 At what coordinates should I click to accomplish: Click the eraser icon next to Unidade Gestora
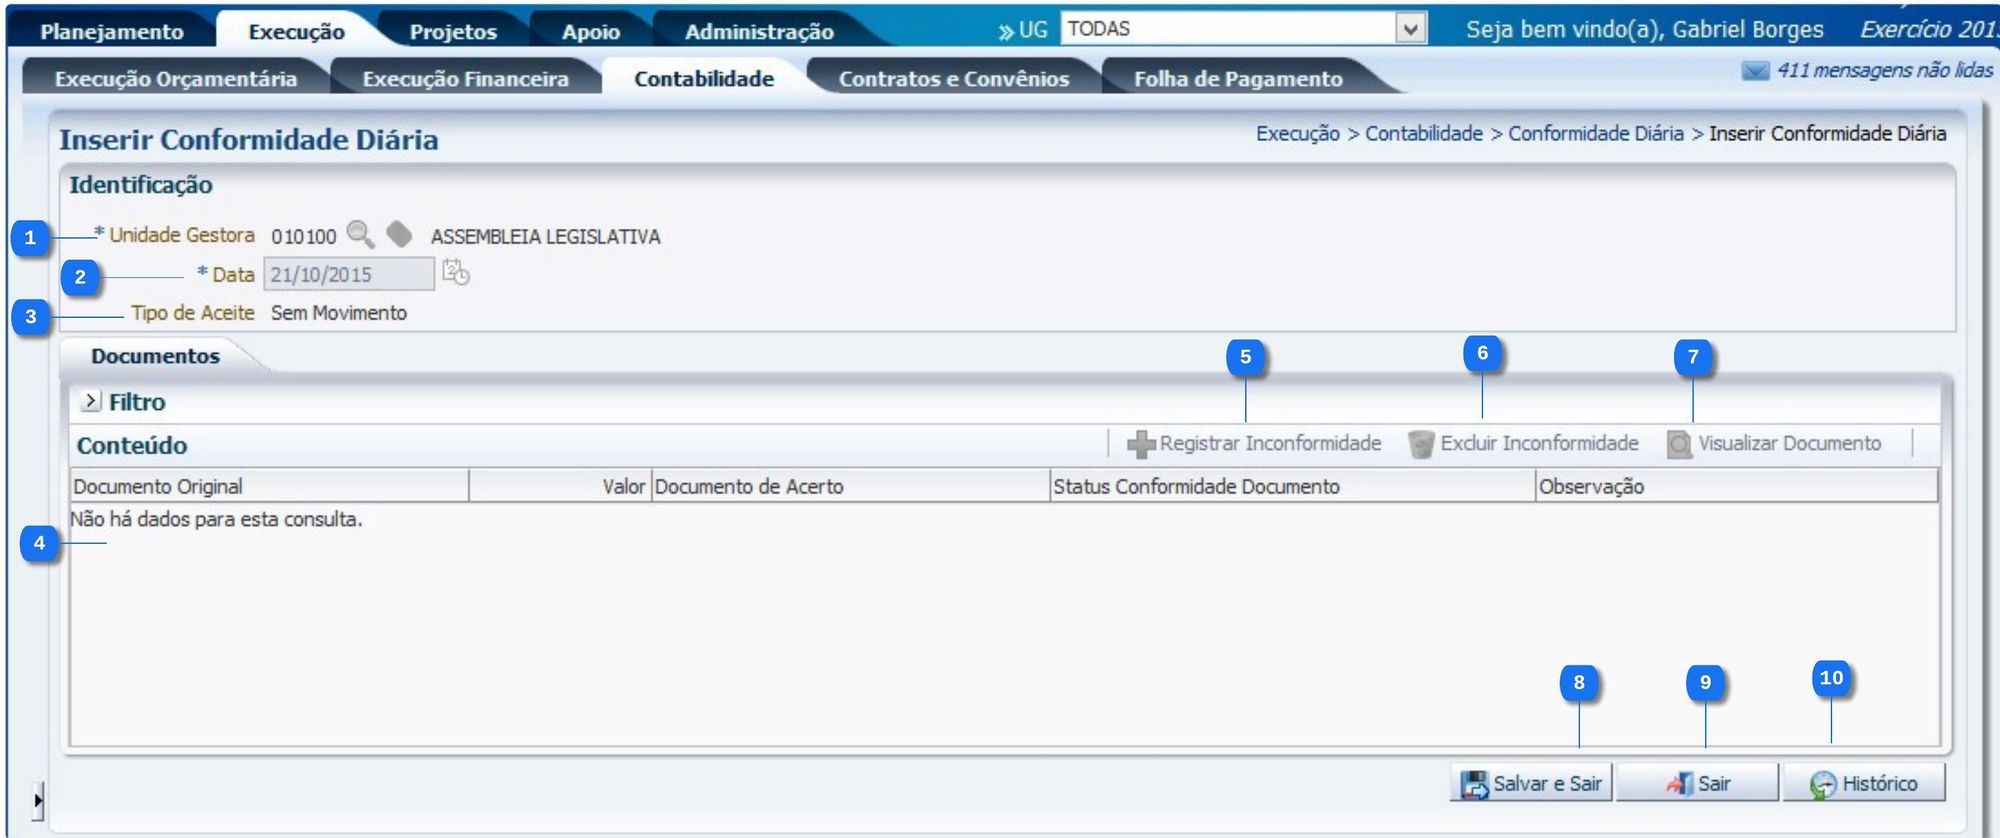pos(399,234)
